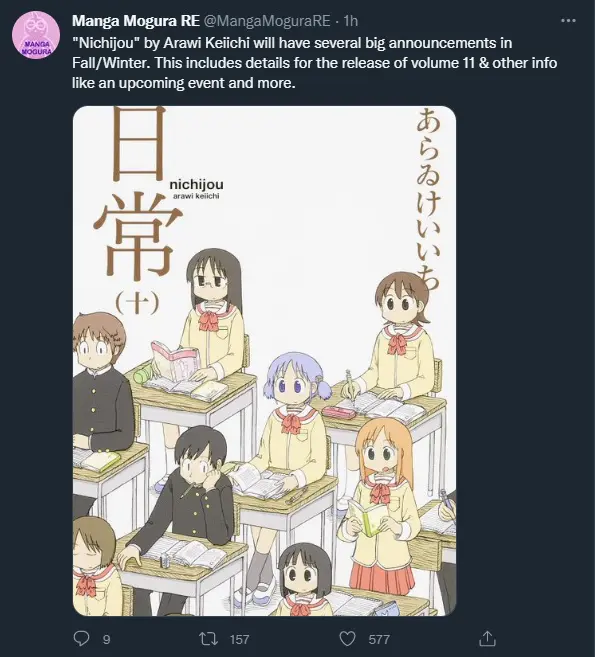
Task: Click the Manga Mogura RE display name
Action: (x=136, y=21)
